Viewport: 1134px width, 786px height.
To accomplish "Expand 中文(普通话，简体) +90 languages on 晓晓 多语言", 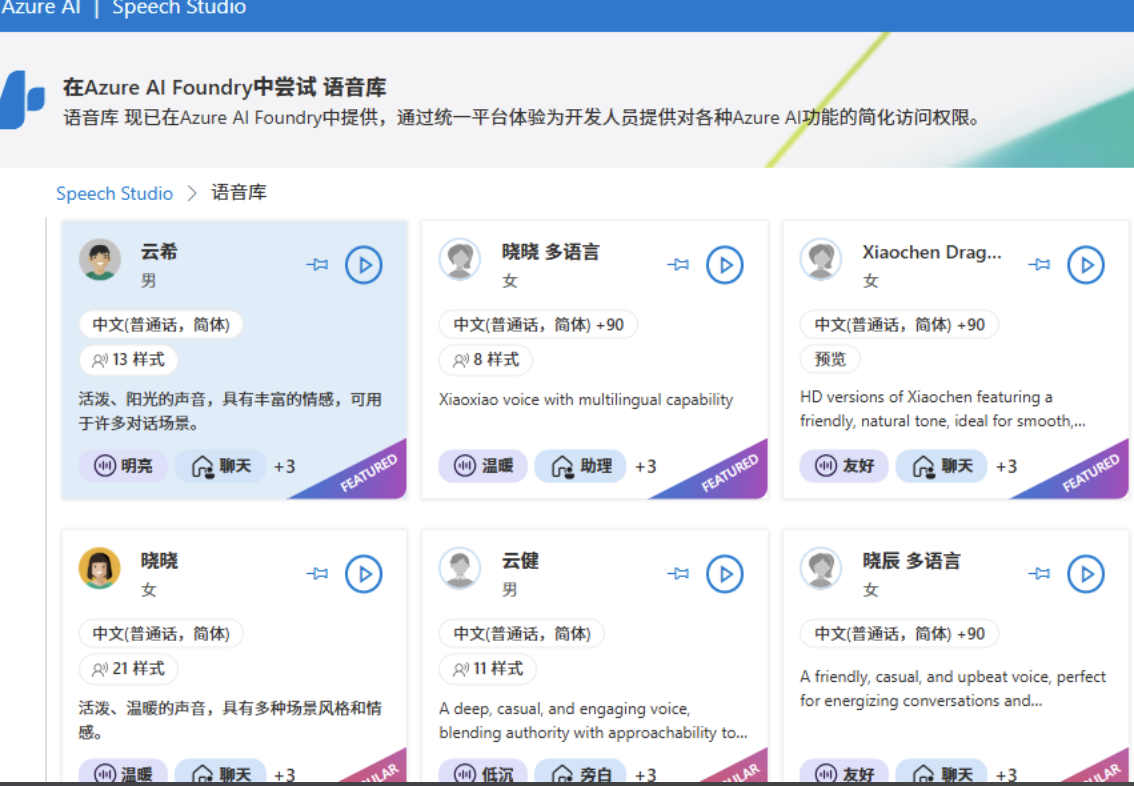I will [x=538, y=325].
